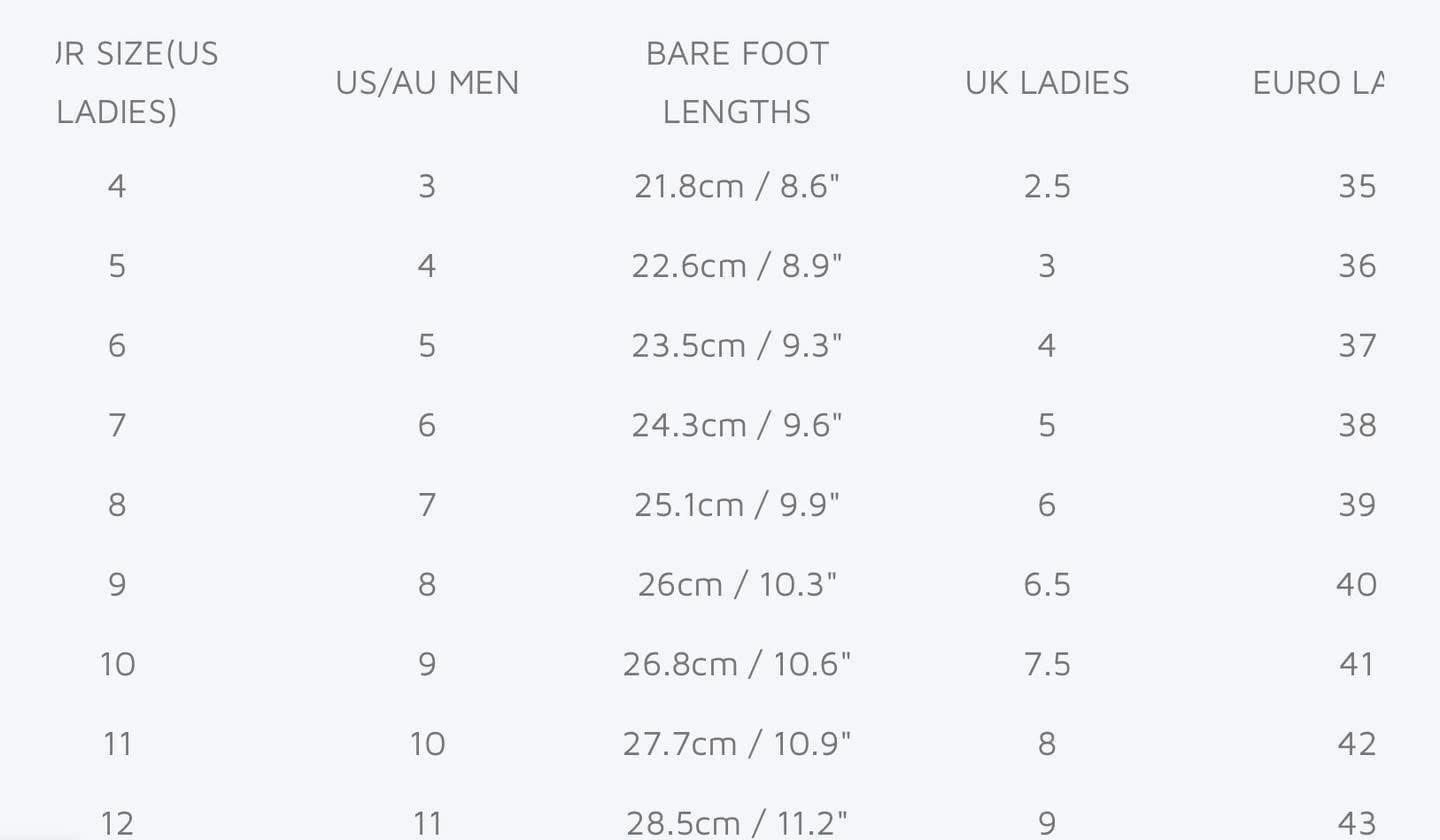Choose the 27.7cm / 10.9" foot length cell
The width and height of the screenshot is (1440, 840).
pos(737,744)
